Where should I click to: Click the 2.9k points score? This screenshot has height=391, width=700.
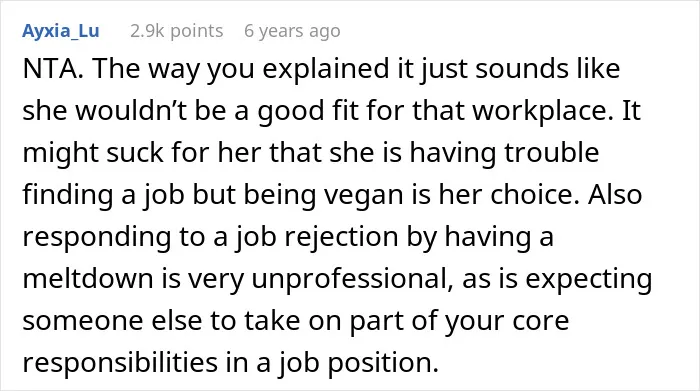(x=177, y=31)
